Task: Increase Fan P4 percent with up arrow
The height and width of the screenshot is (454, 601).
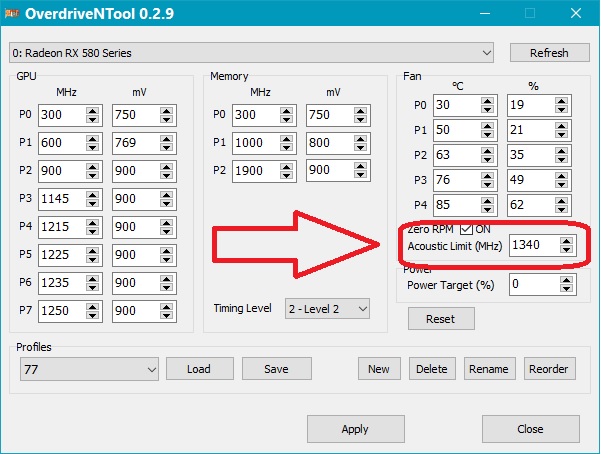Action: [562, 201]
